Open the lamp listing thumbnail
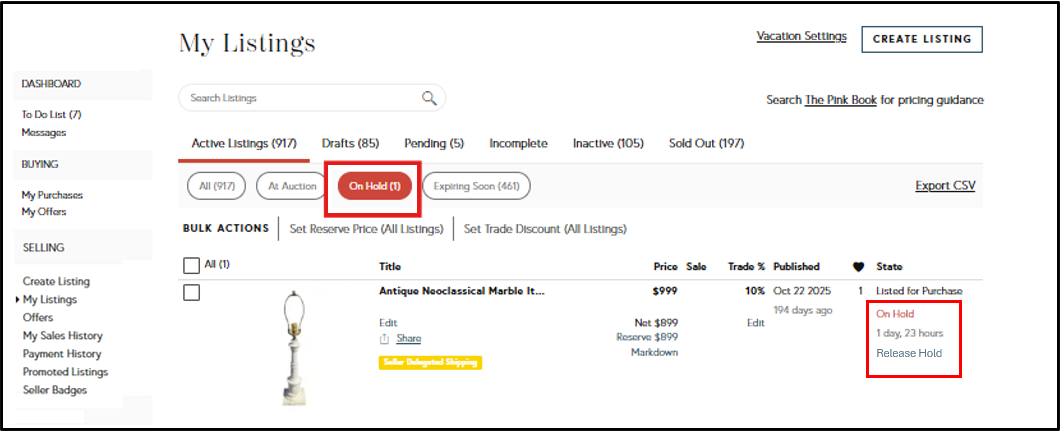 pos(293,347)
